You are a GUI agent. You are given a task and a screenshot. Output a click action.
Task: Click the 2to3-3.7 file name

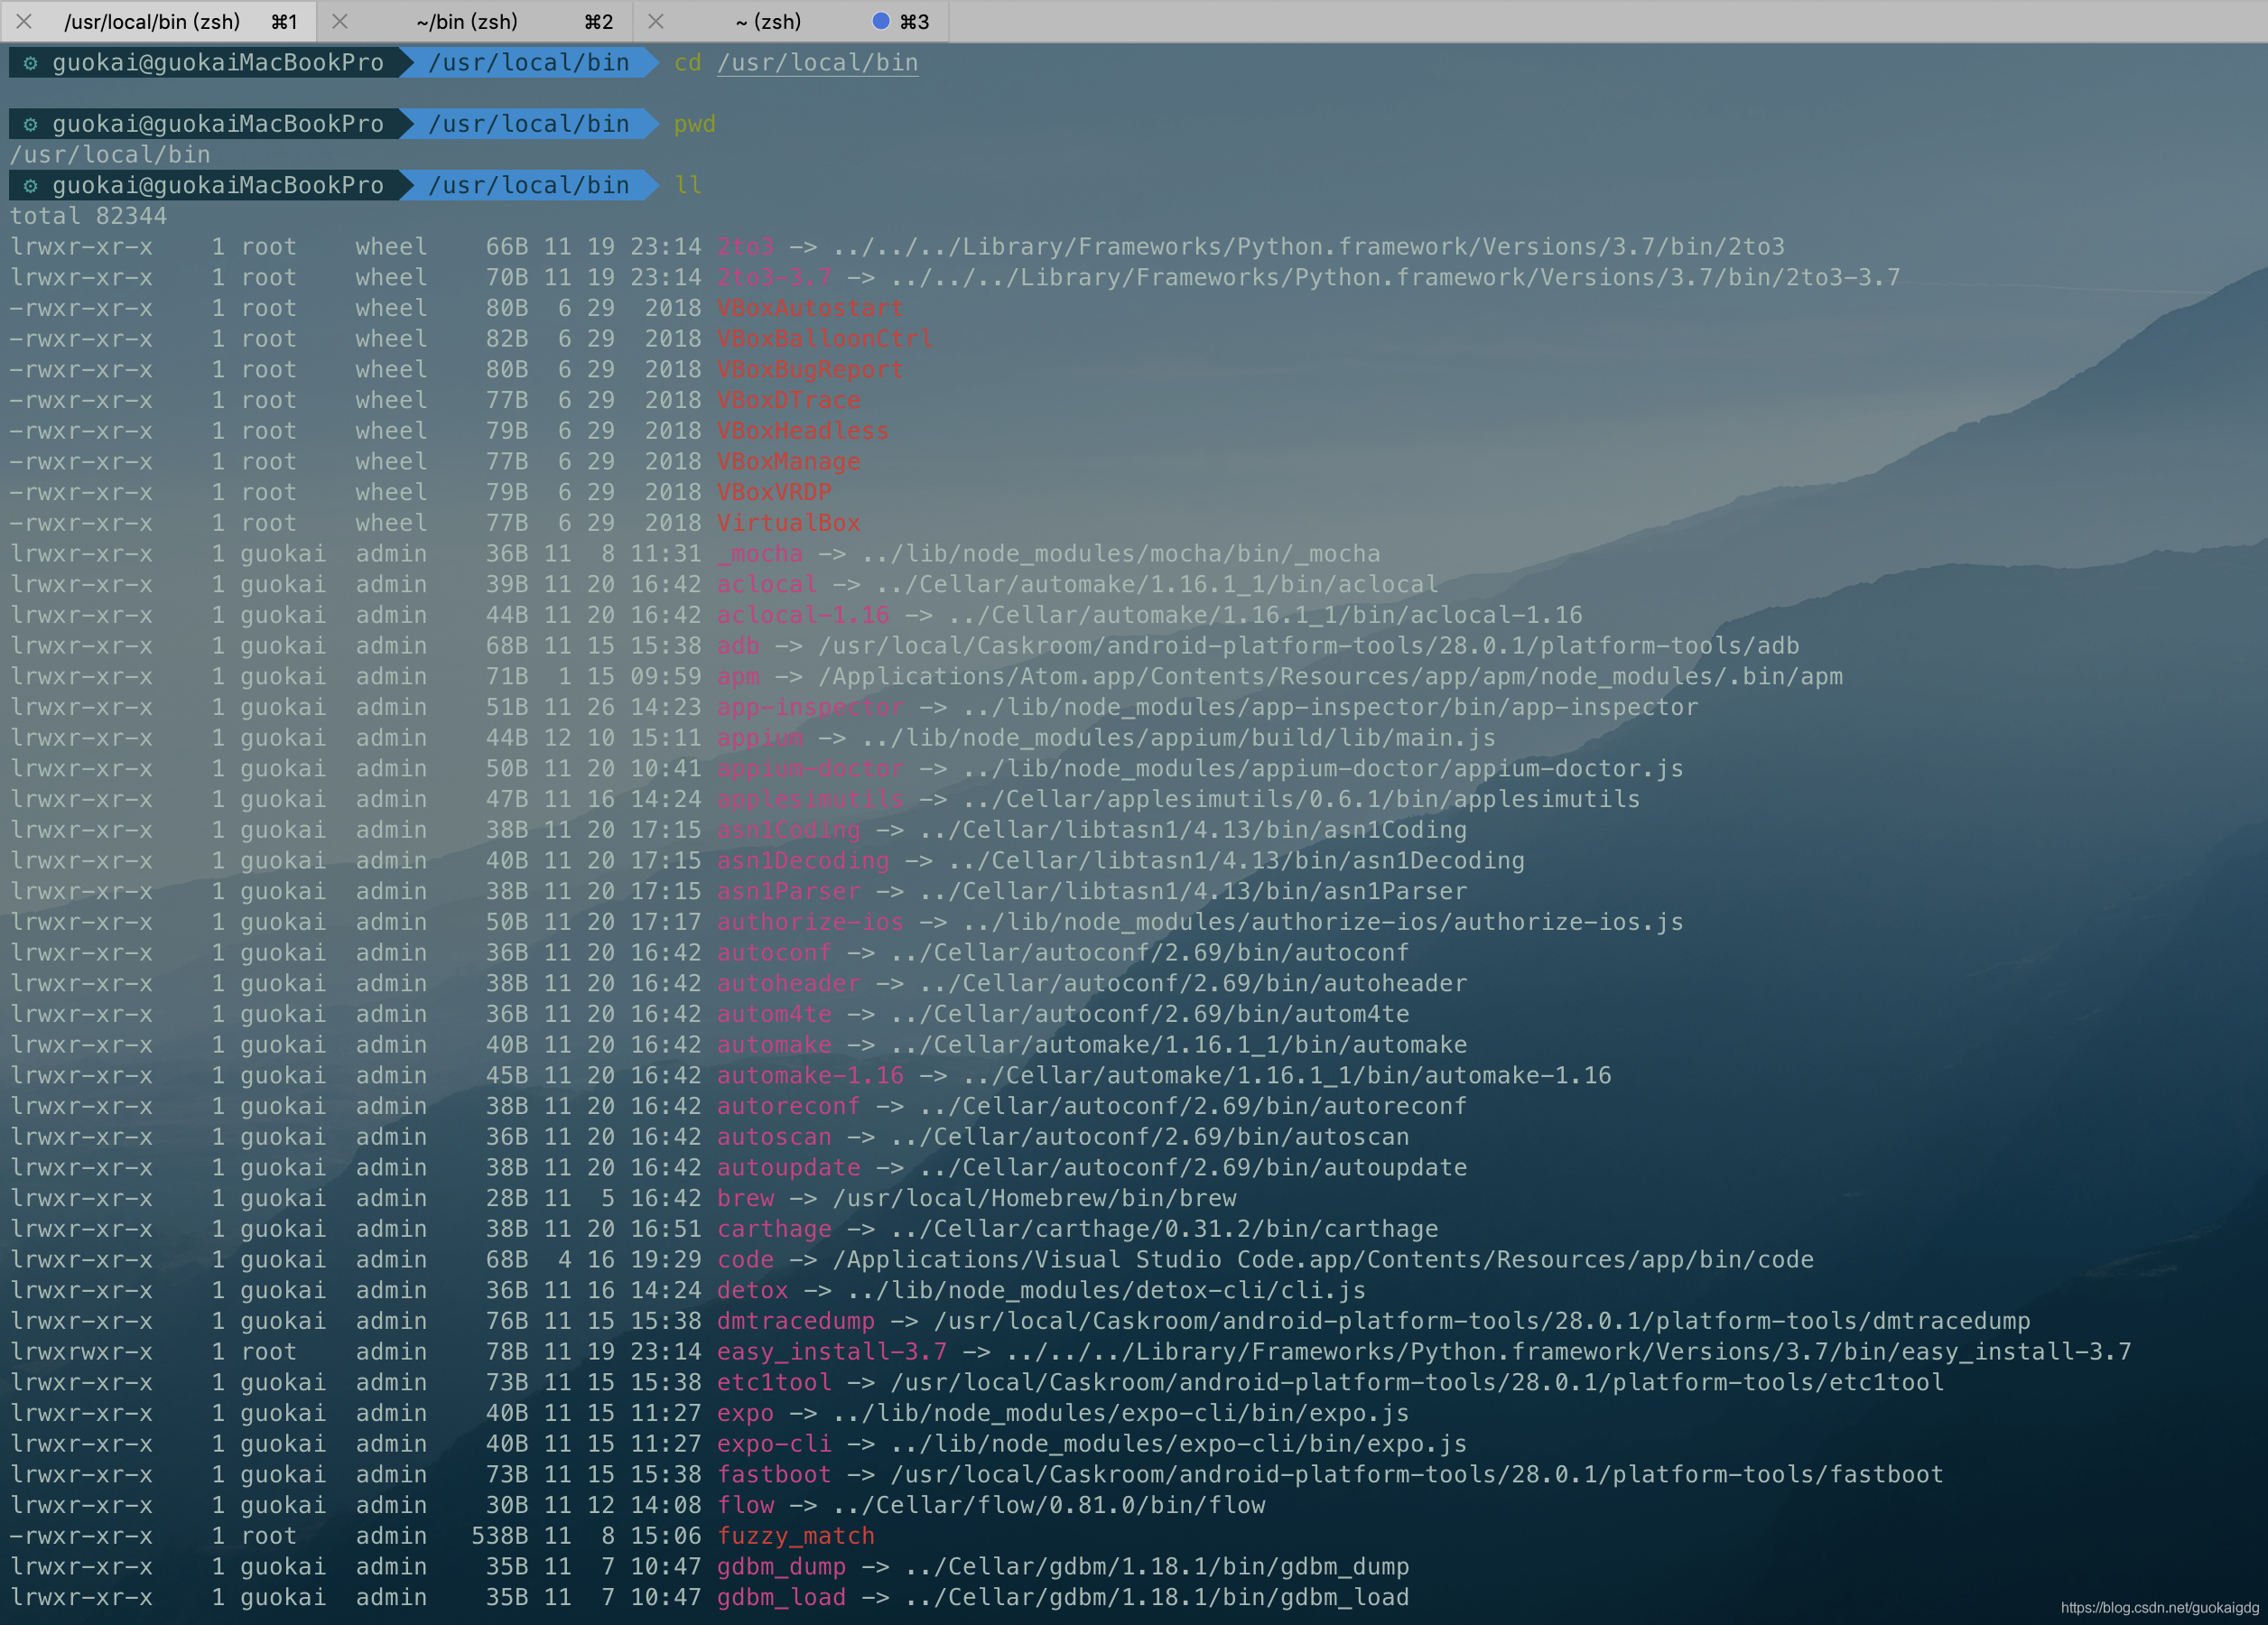coord(774,277)
